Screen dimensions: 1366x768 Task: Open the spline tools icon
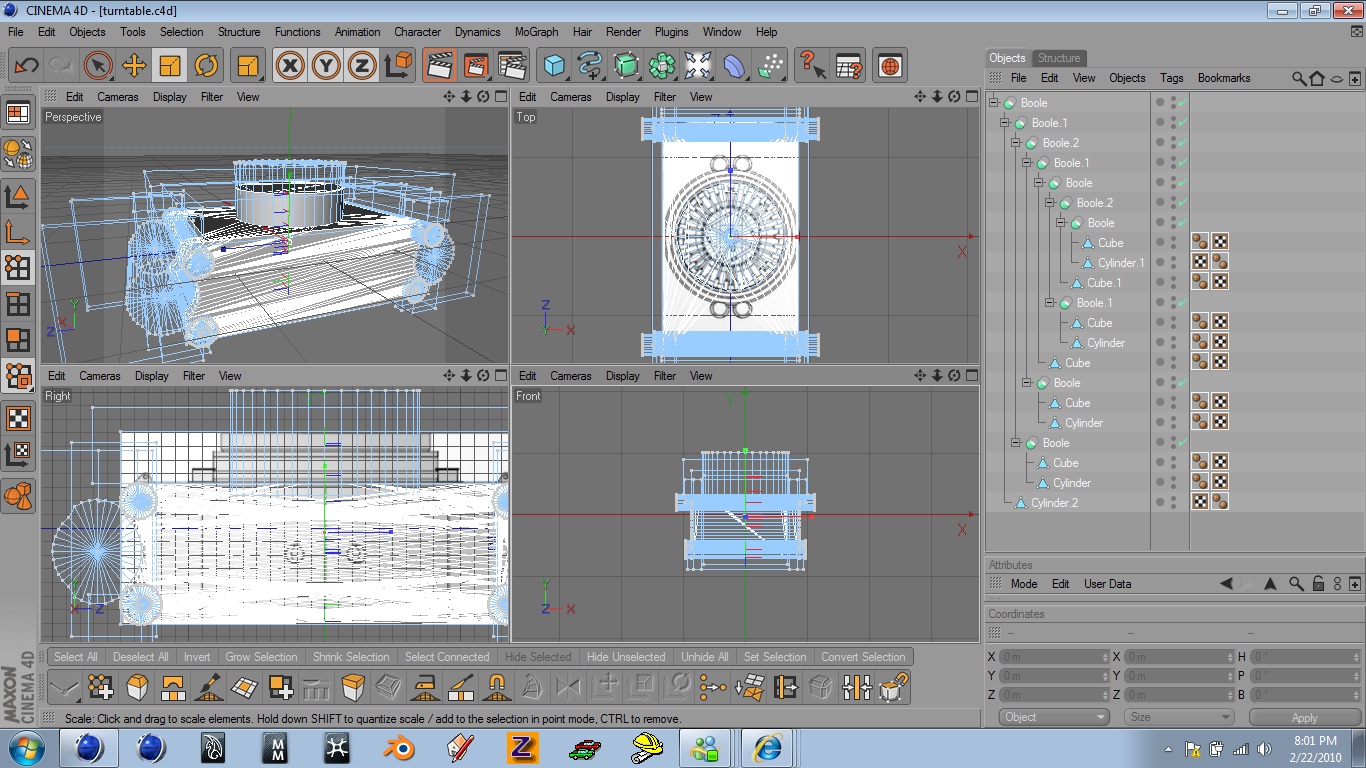pyautogui.click(x=590, y=66)
